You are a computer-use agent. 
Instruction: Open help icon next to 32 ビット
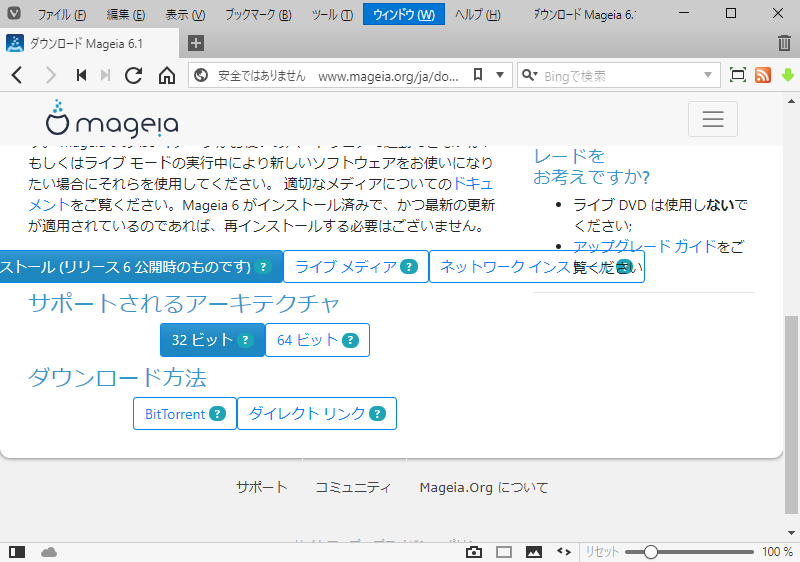coord(245,340)
